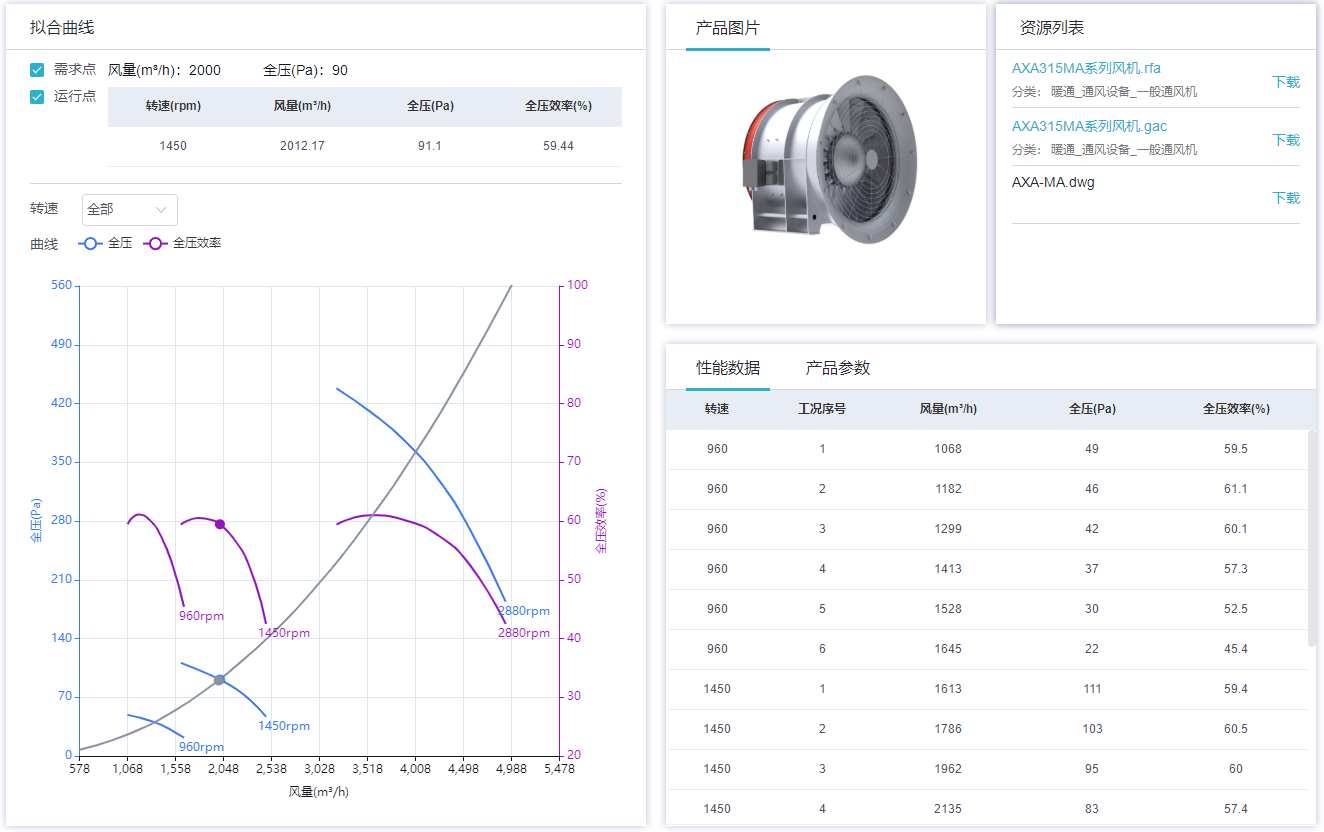
Task: Select the 产品图片 tab
Action: [x=728, y=28]
